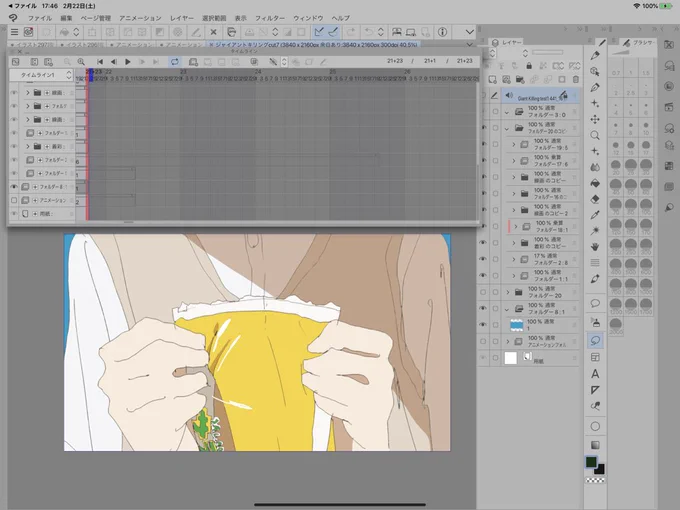This screenshot has height=510, width=680.
Task: Select the Lasso selection tool
Action: click(x=595, y=340)
